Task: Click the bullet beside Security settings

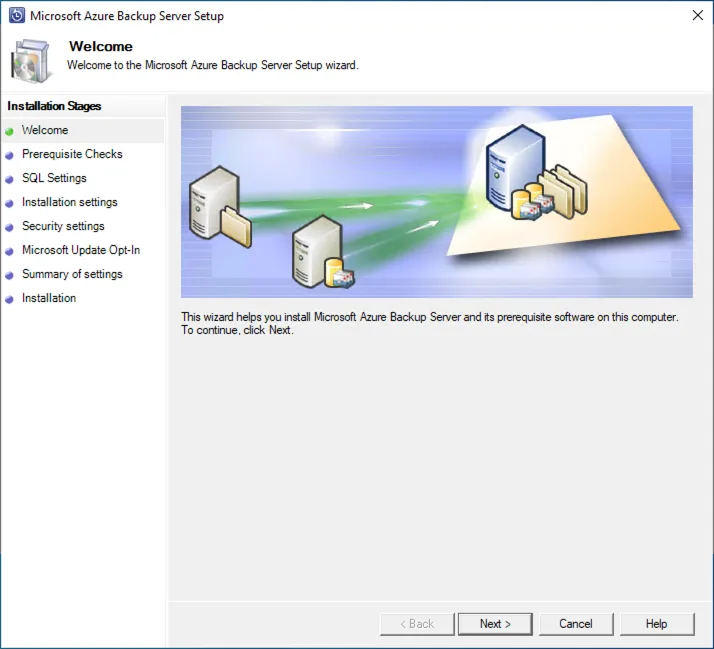Action: coord(10,227)
